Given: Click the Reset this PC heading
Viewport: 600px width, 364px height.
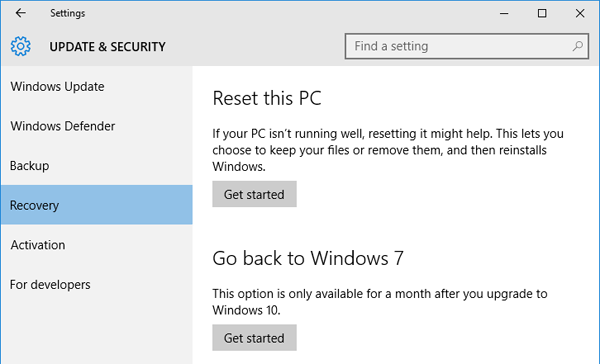Looking at the screenshot, I should (267, 98).
